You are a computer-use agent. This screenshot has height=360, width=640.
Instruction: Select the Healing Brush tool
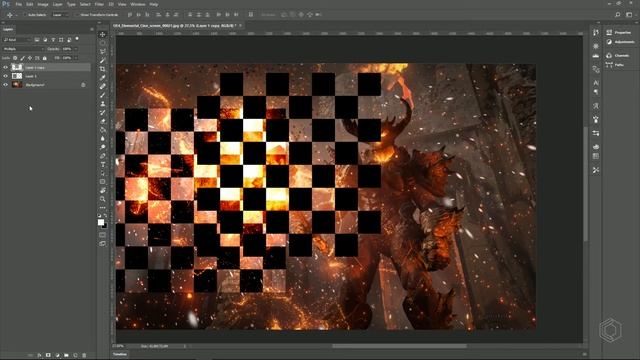pyautogui.click(x=102, y=86)
